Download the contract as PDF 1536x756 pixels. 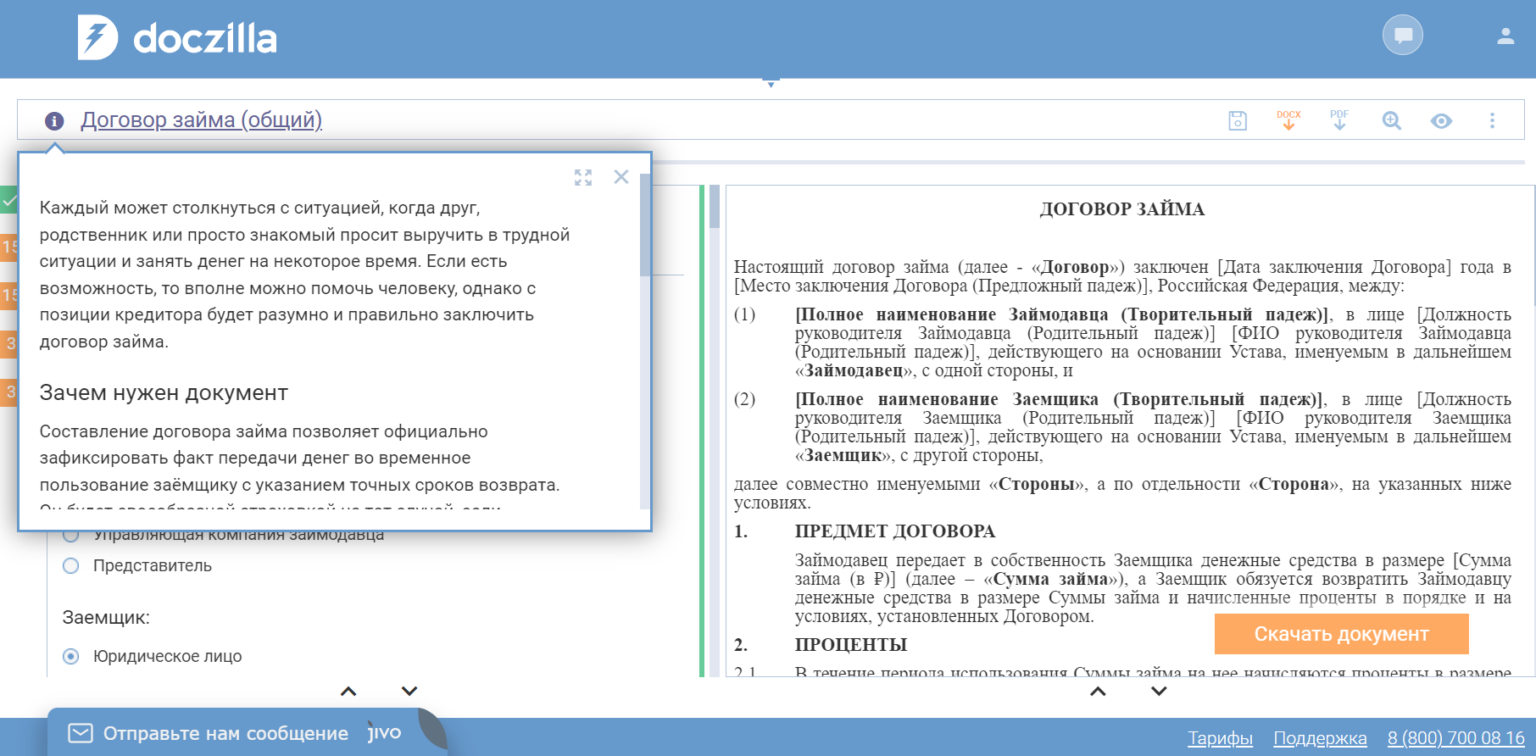(1339, 120)
